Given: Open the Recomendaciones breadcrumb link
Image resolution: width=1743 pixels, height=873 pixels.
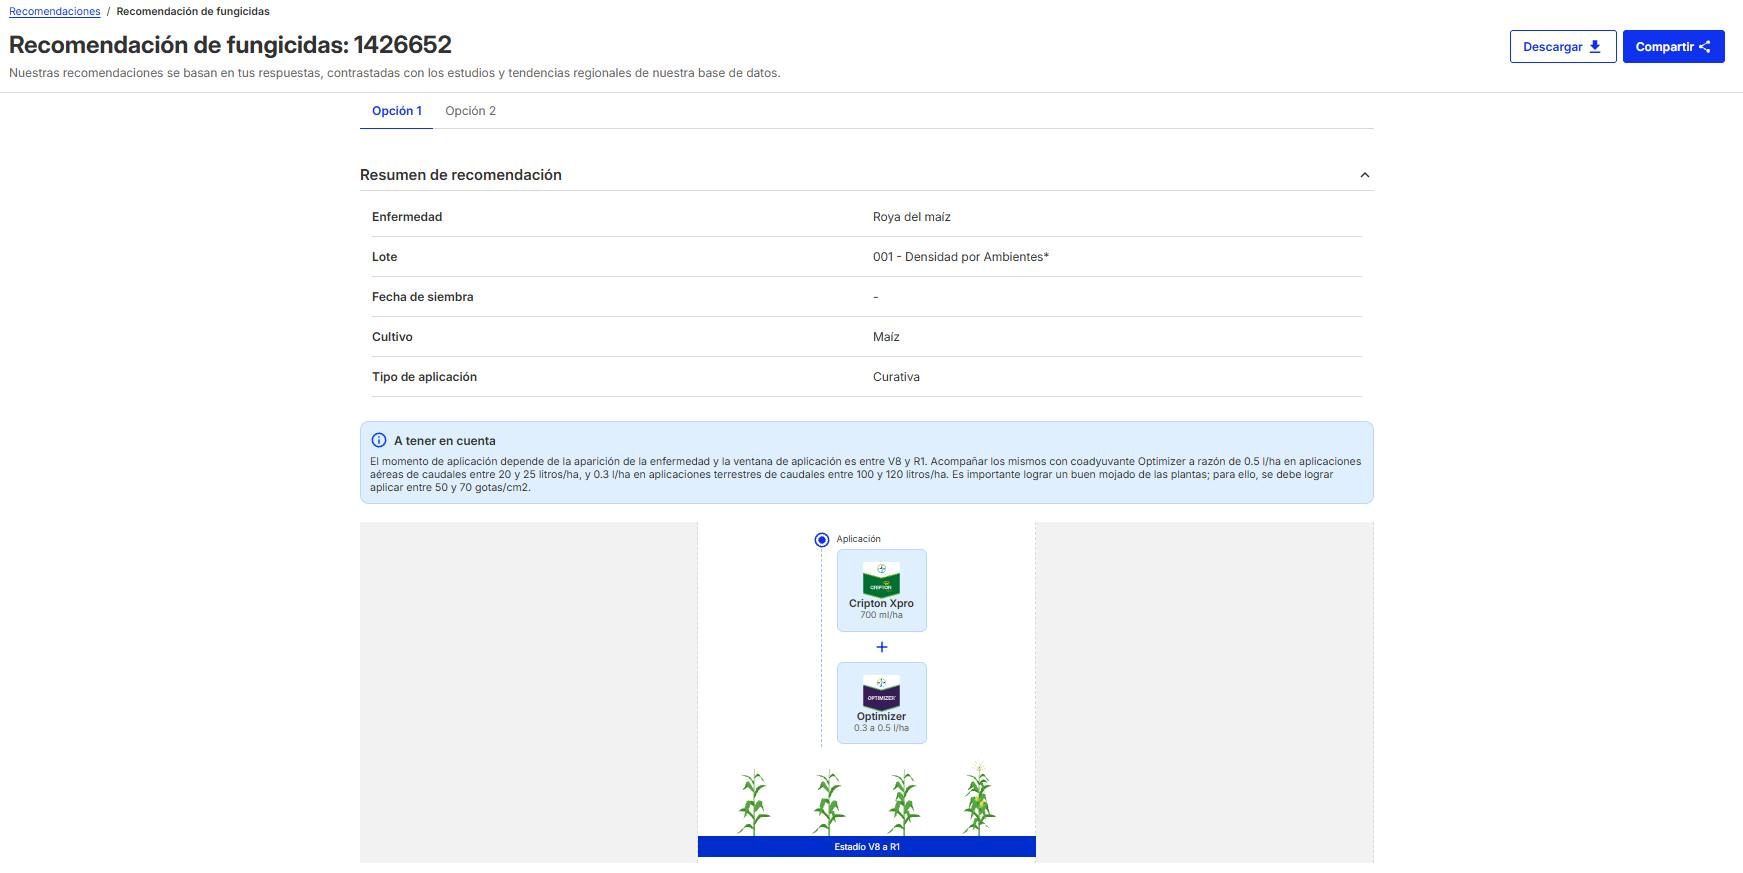Looking at the screenshot, I should pyautogui.click(x=55, y=12).
